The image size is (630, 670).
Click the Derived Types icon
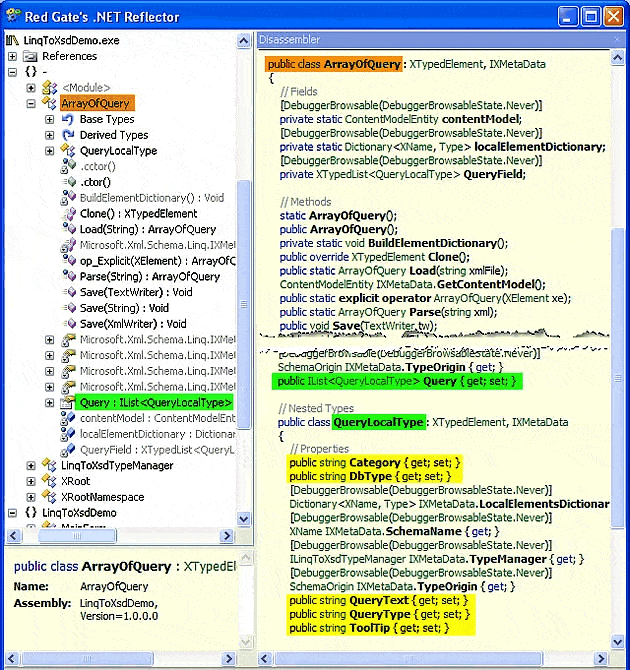coord(68,135)
